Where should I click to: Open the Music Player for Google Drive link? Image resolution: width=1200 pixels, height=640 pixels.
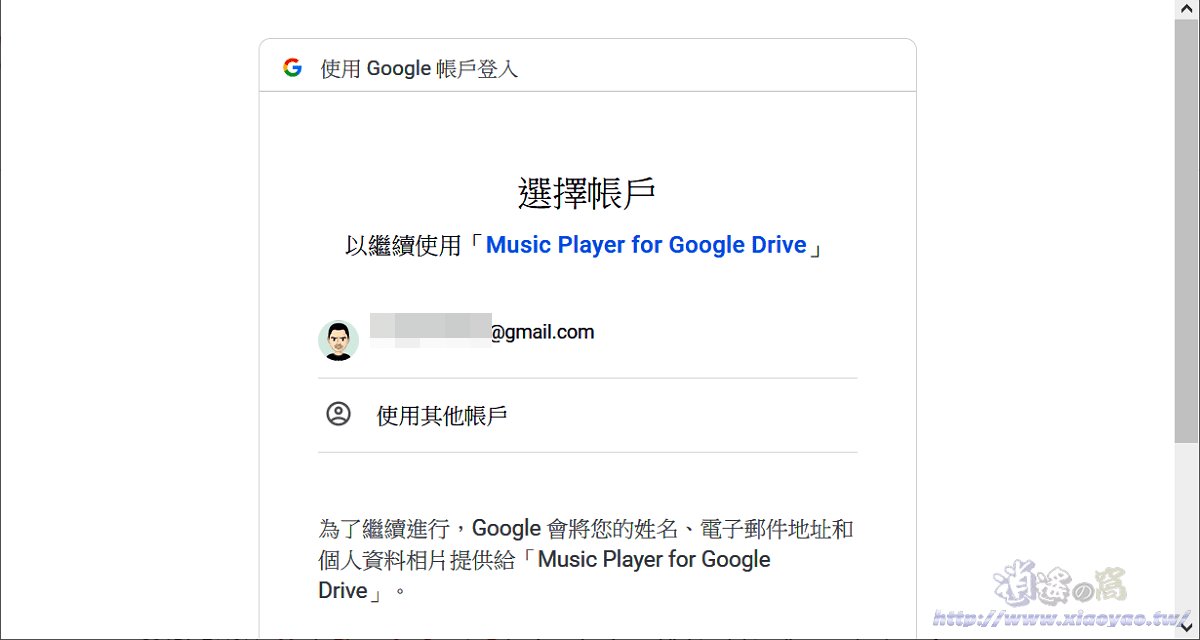(646, 244)
